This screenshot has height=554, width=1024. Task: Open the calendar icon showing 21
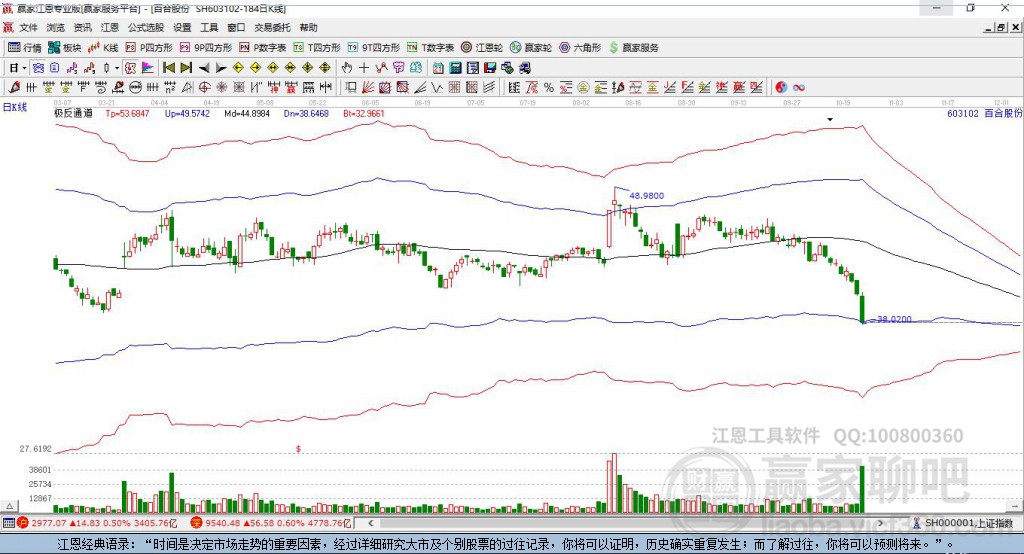(x=438, y=68)
